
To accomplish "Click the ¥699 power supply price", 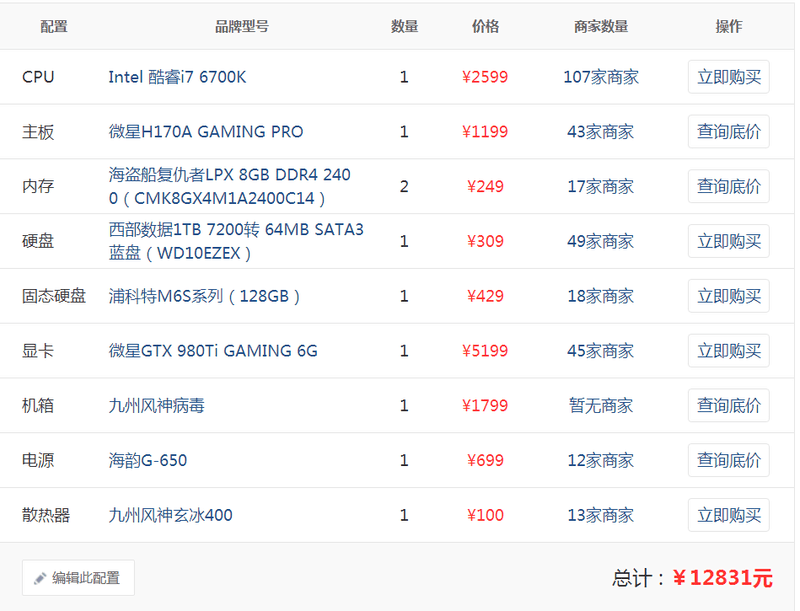I will click(485, 461).
